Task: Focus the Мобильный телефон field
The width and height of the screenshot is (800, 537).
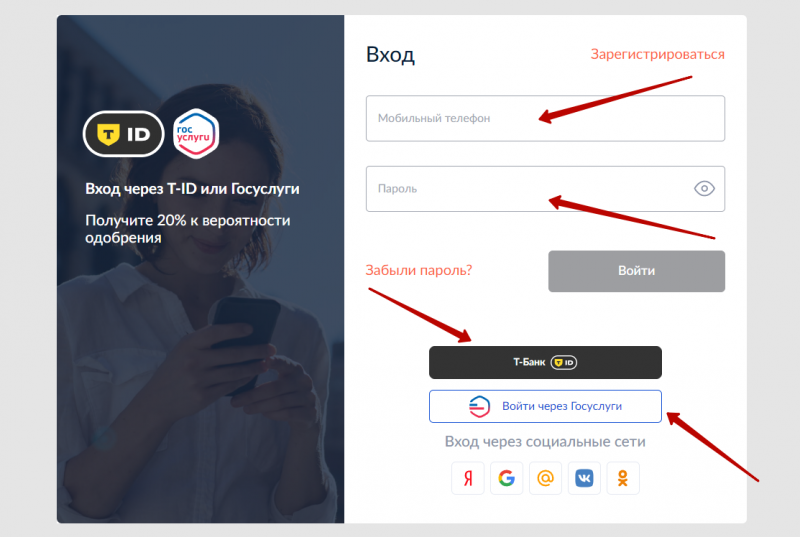Action: point(545,118)
